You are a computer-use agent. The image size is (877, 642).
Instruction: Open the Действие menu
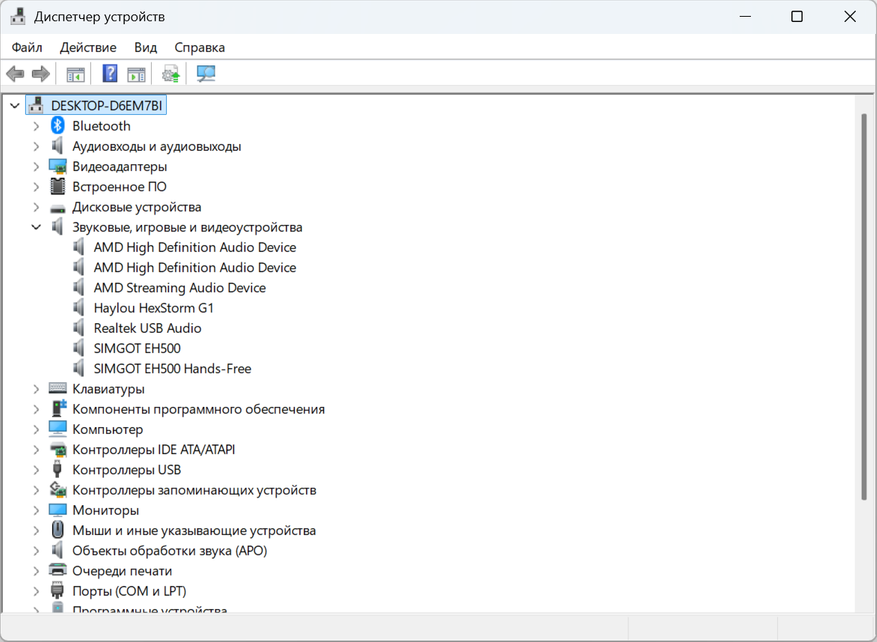pos(88,48)
